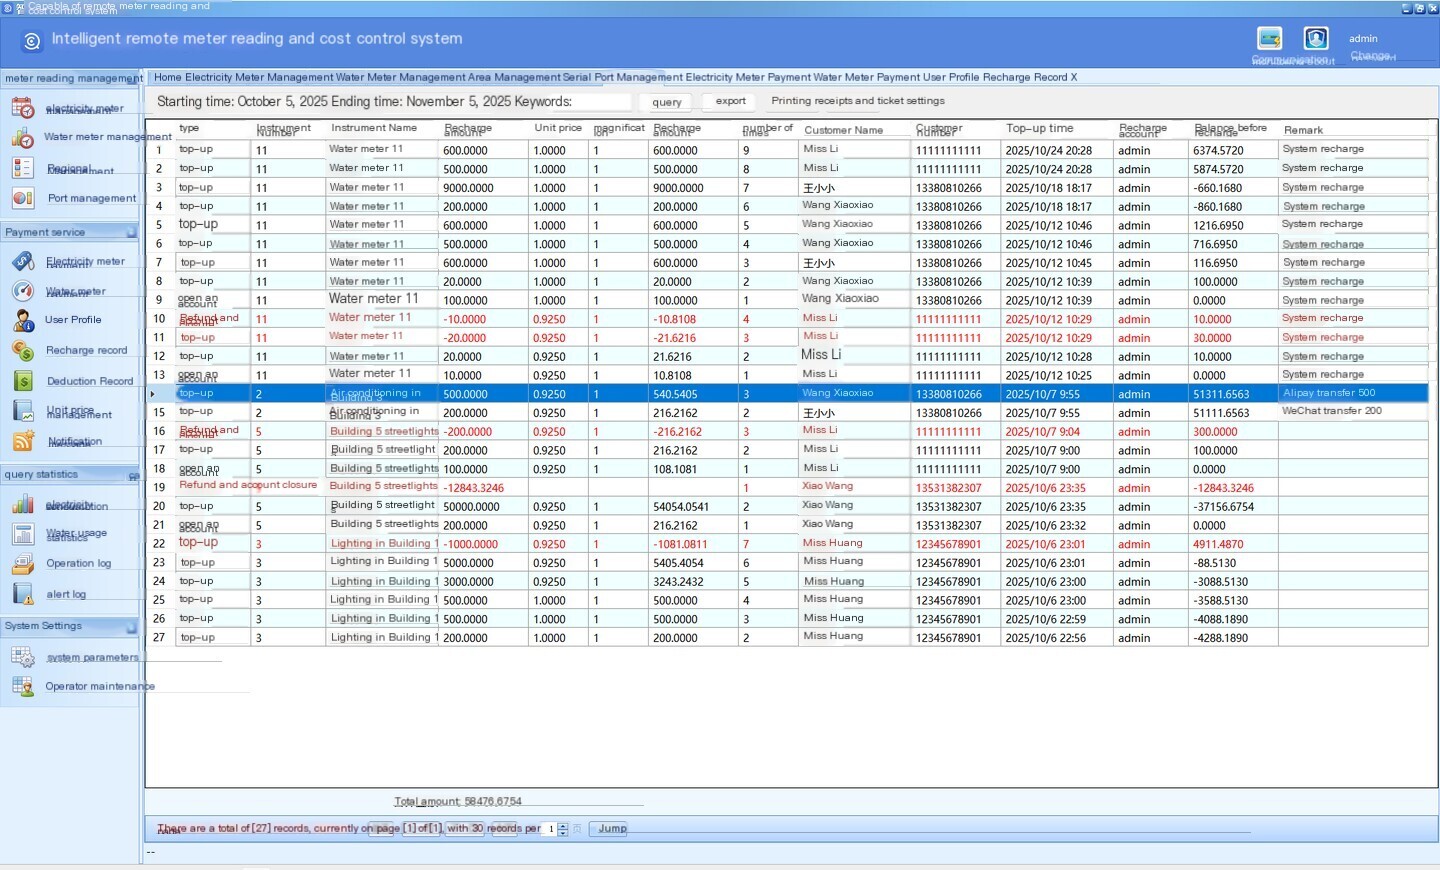Viewport: 1440px width, 870px height.
Task: Open Unit price management sidebar icon
Action: pyautogui.click(x=22, y=411)
